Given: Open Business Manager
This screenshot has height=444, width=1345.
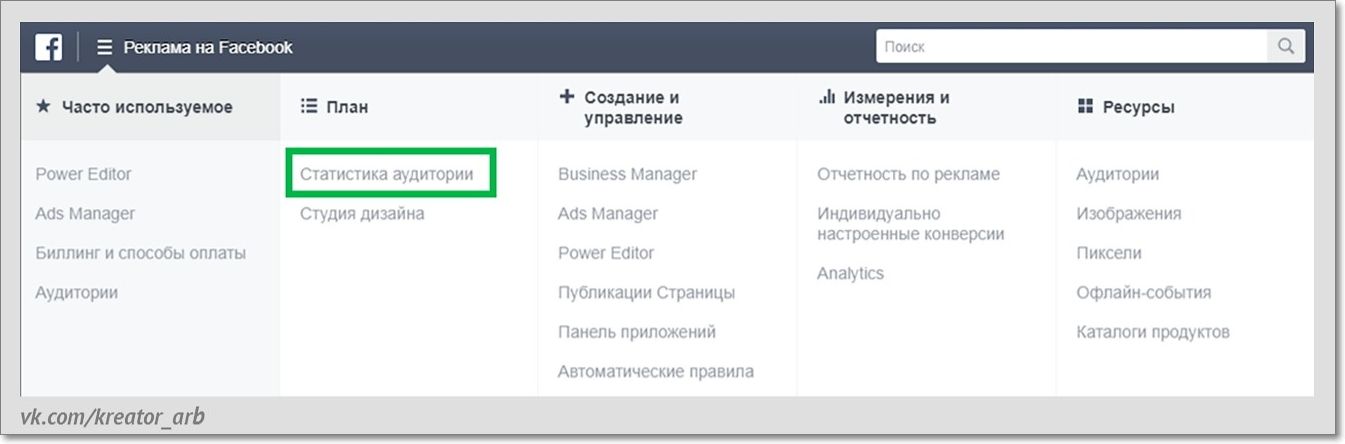Looking at the screenshot, I should click(x=627, y=174).
